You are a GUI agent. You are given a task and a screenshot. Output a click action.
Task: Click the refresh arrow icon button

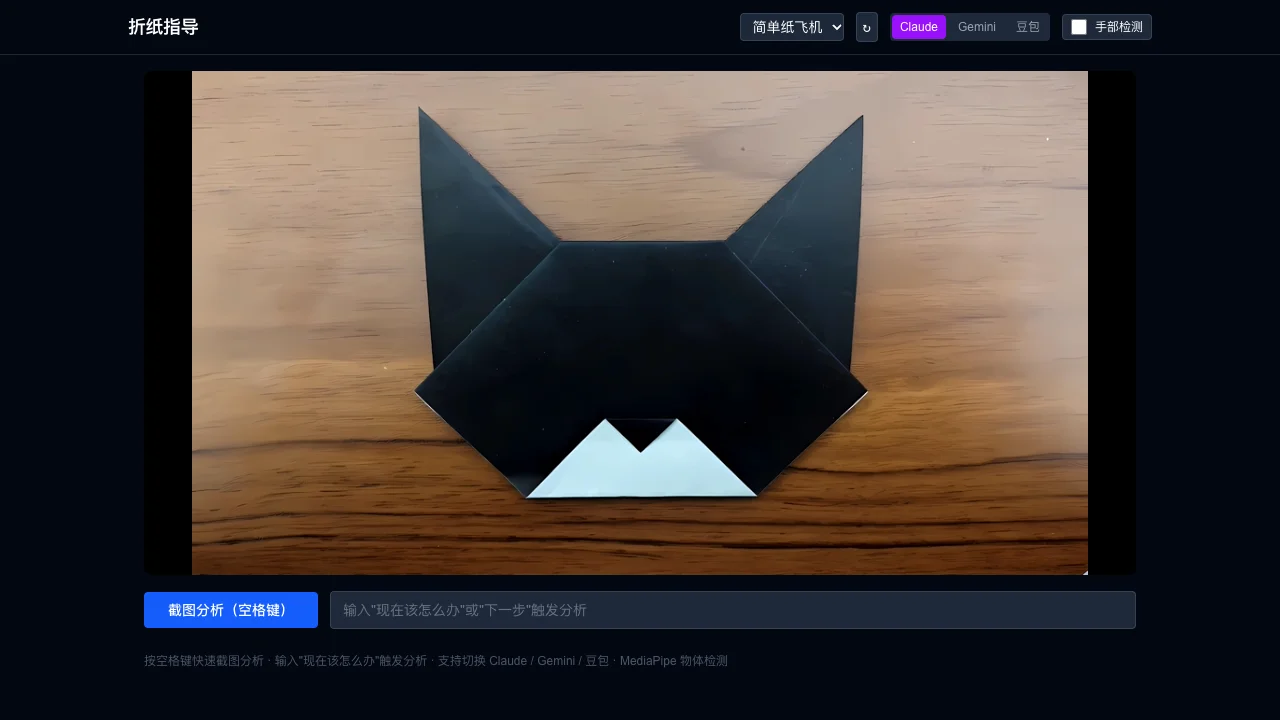pyautogui.click(x=867, y=27)
